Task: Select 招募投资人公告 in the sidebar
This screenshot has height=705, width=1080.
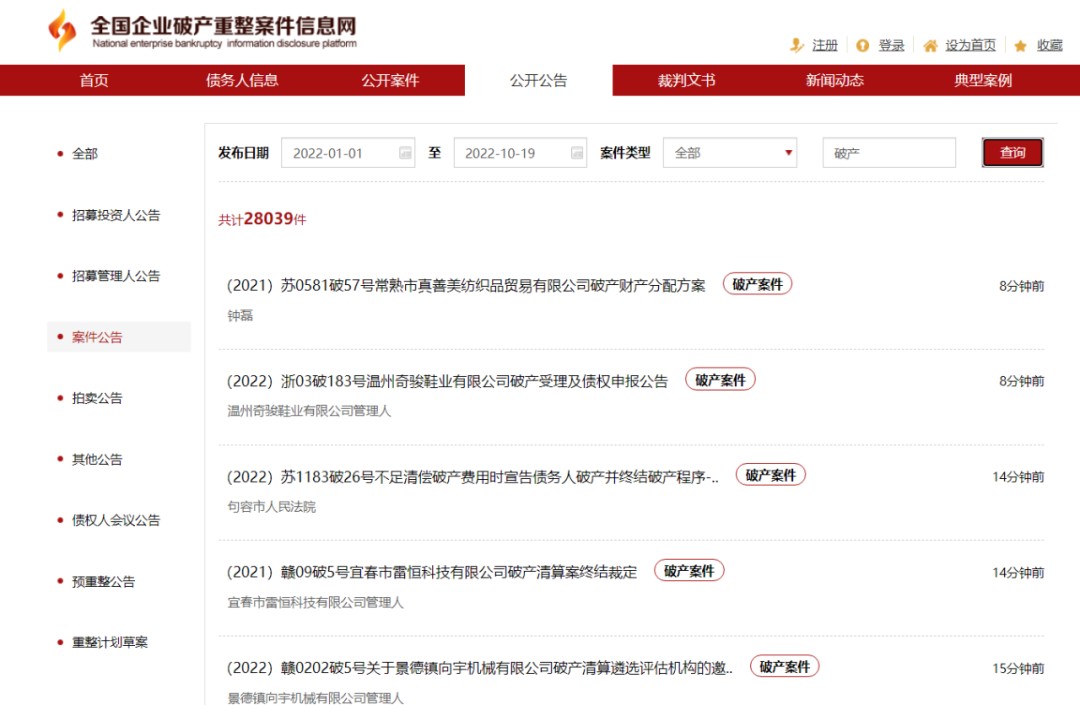Action: click(116, 215)
